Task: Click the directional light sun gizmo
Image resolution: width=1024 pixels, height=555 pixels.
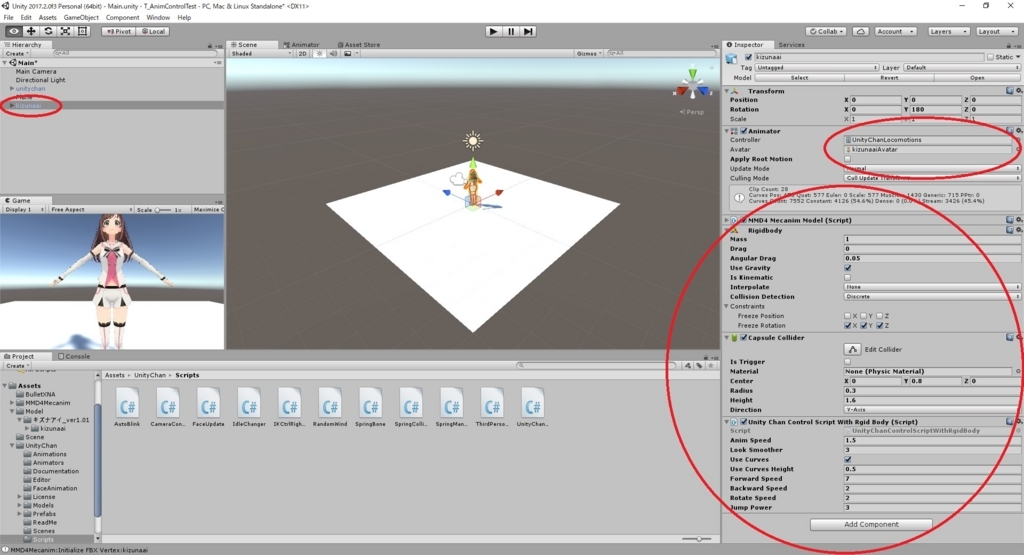Action: (473, 140)
